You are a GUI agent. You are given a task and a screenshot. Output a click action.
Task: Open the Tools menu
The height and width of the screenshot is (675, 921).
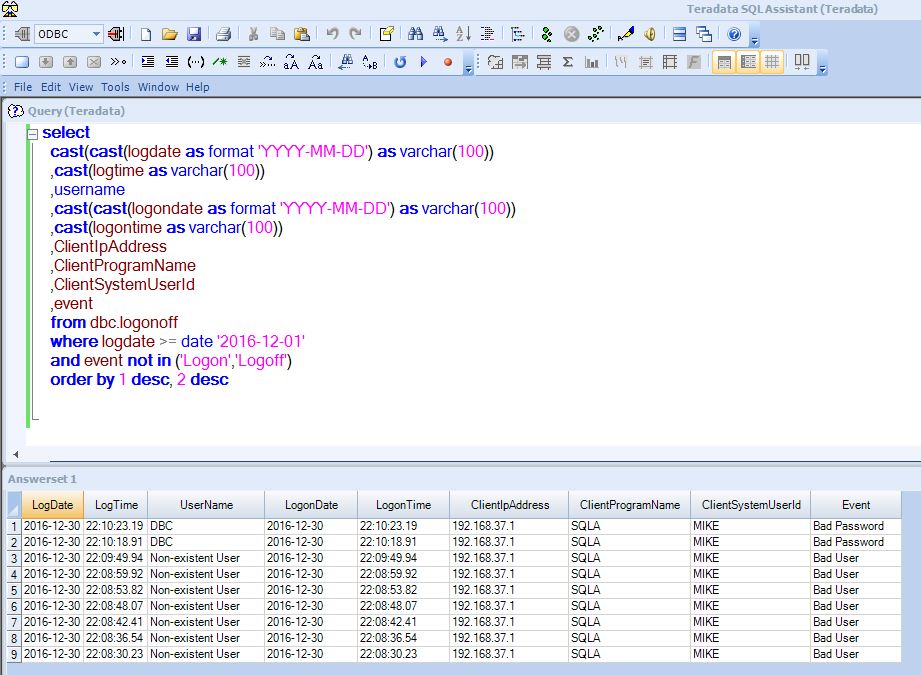coord(114,87)
